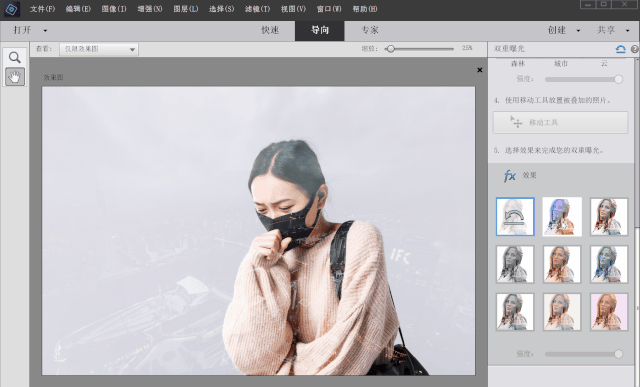Apply the blue toned effect in middle row
The height and width of the screenshot is (387, 640).
(609, 264)
